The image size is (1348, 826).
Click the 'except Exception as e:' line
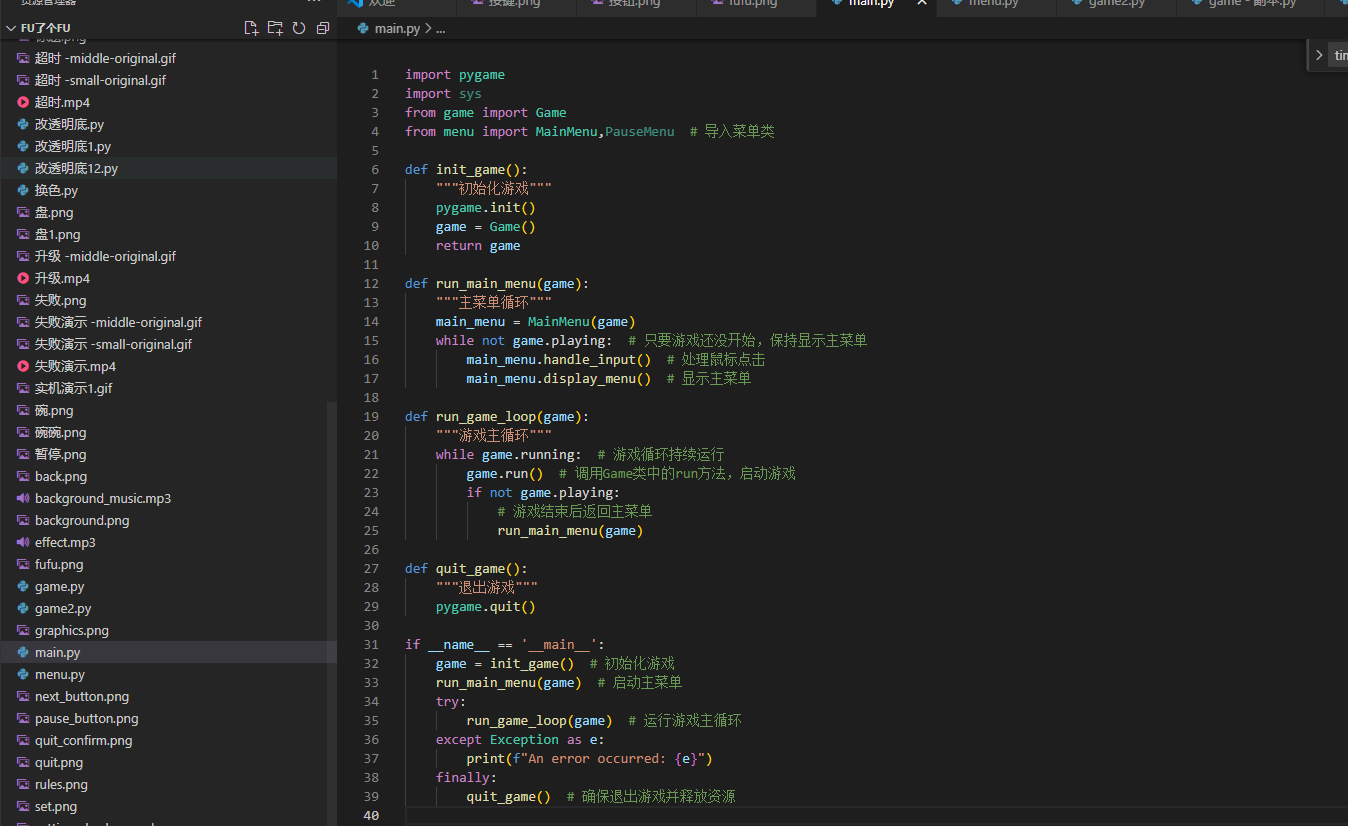click(520, 740)
